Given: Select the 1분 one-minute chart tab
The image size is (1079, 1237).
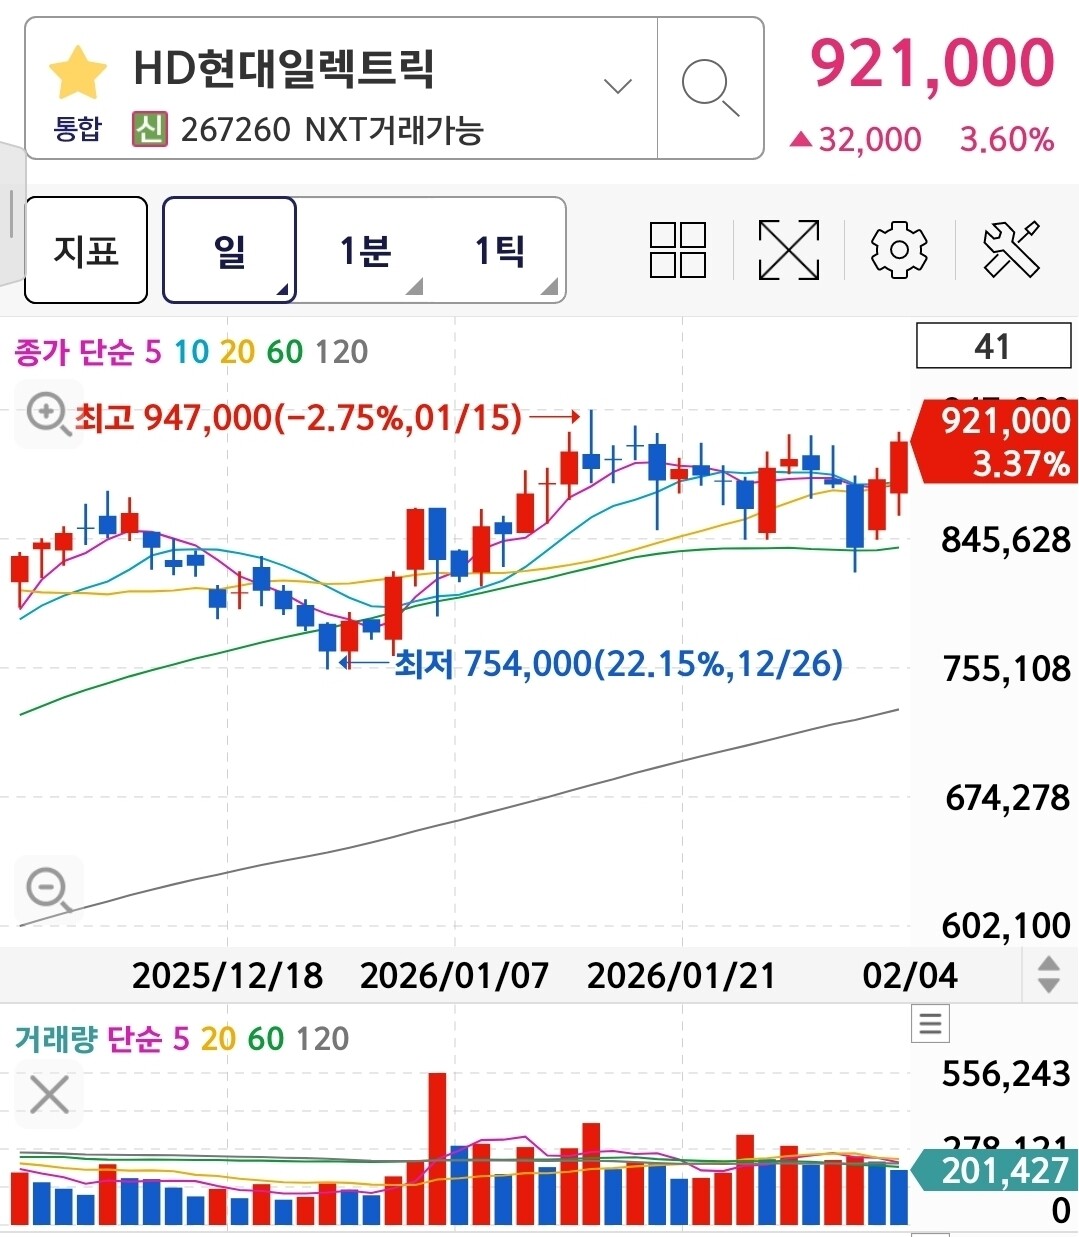Looking at the screenshot, I should [x=364, y=250].
